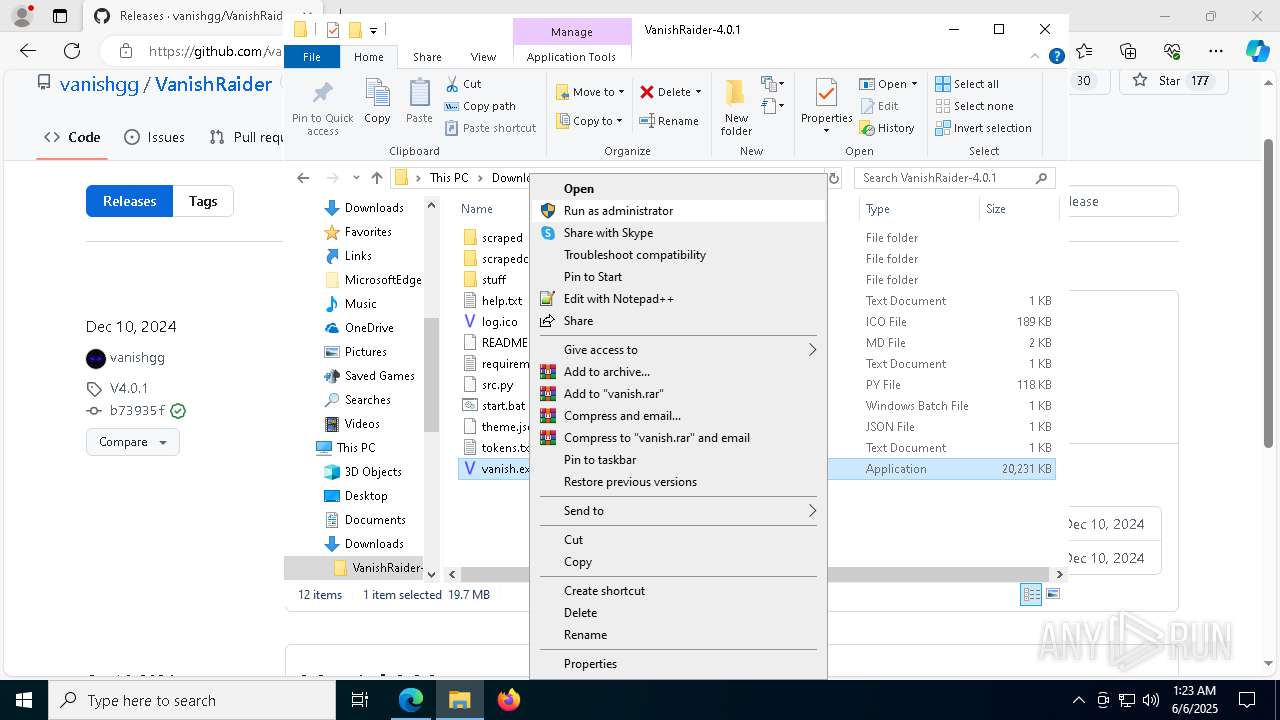
Task: Click the Cut scissors icon
Action: point(452,84)
